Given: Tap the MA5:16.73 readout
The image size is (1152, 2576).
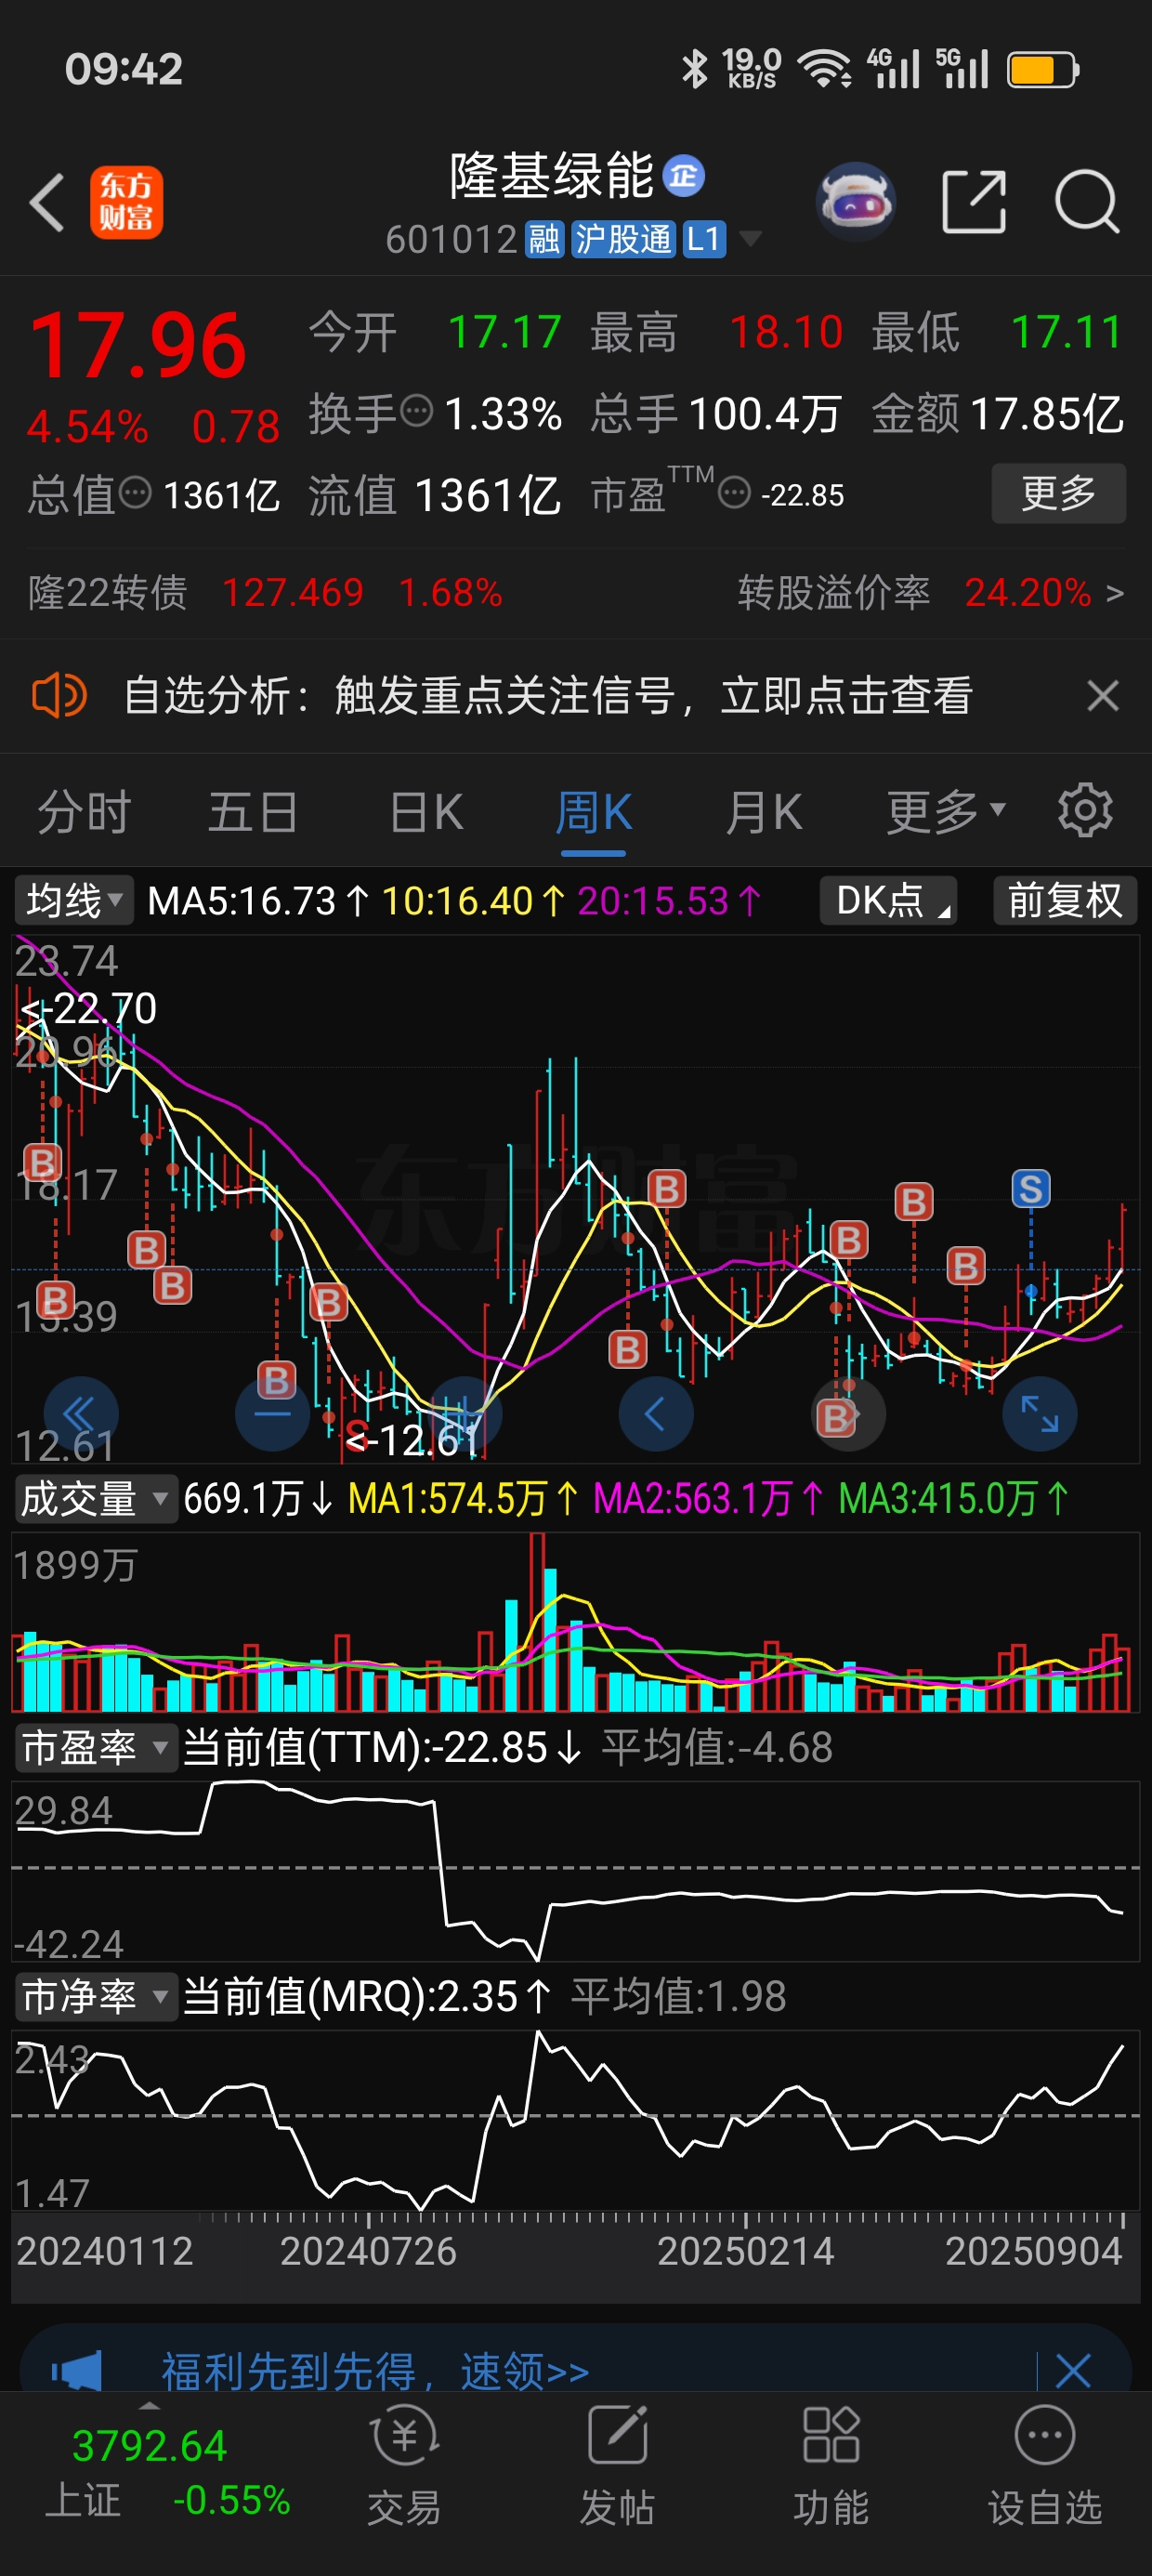Looking at the screenshot, I should point(258,901).
